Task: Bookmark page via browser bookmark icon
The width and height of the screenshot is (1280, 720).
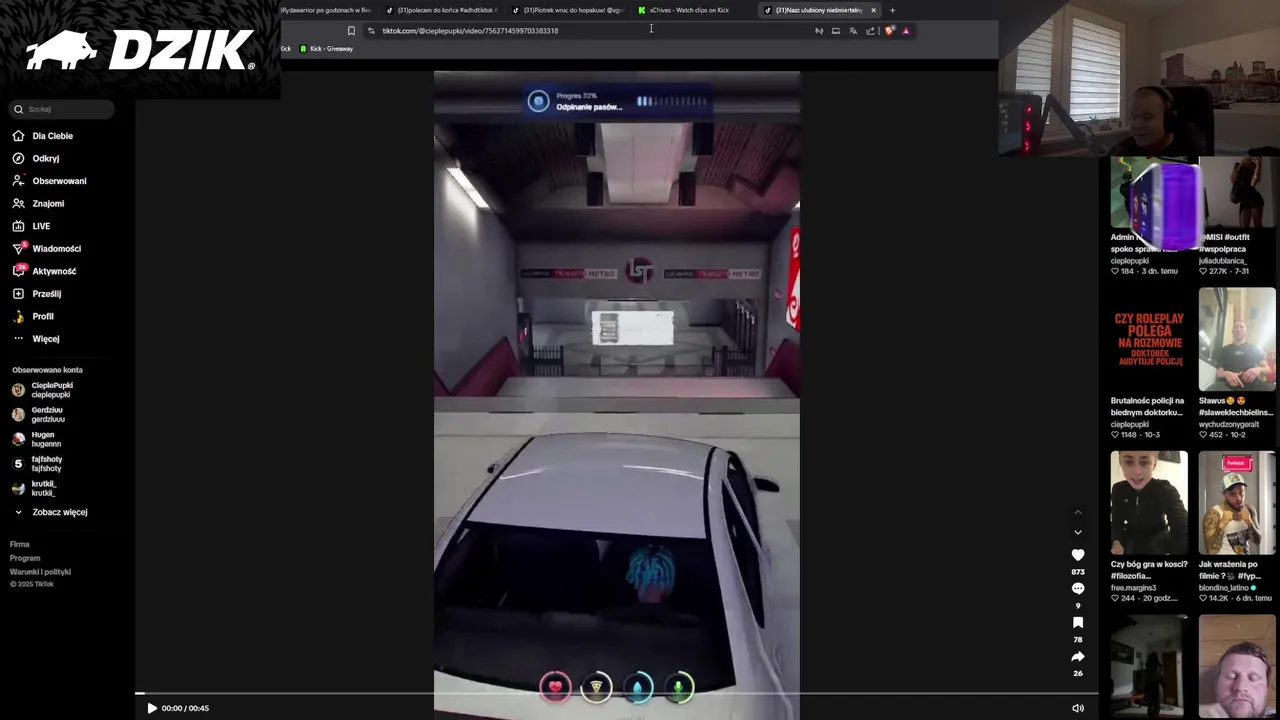Action: click(351, 31)
